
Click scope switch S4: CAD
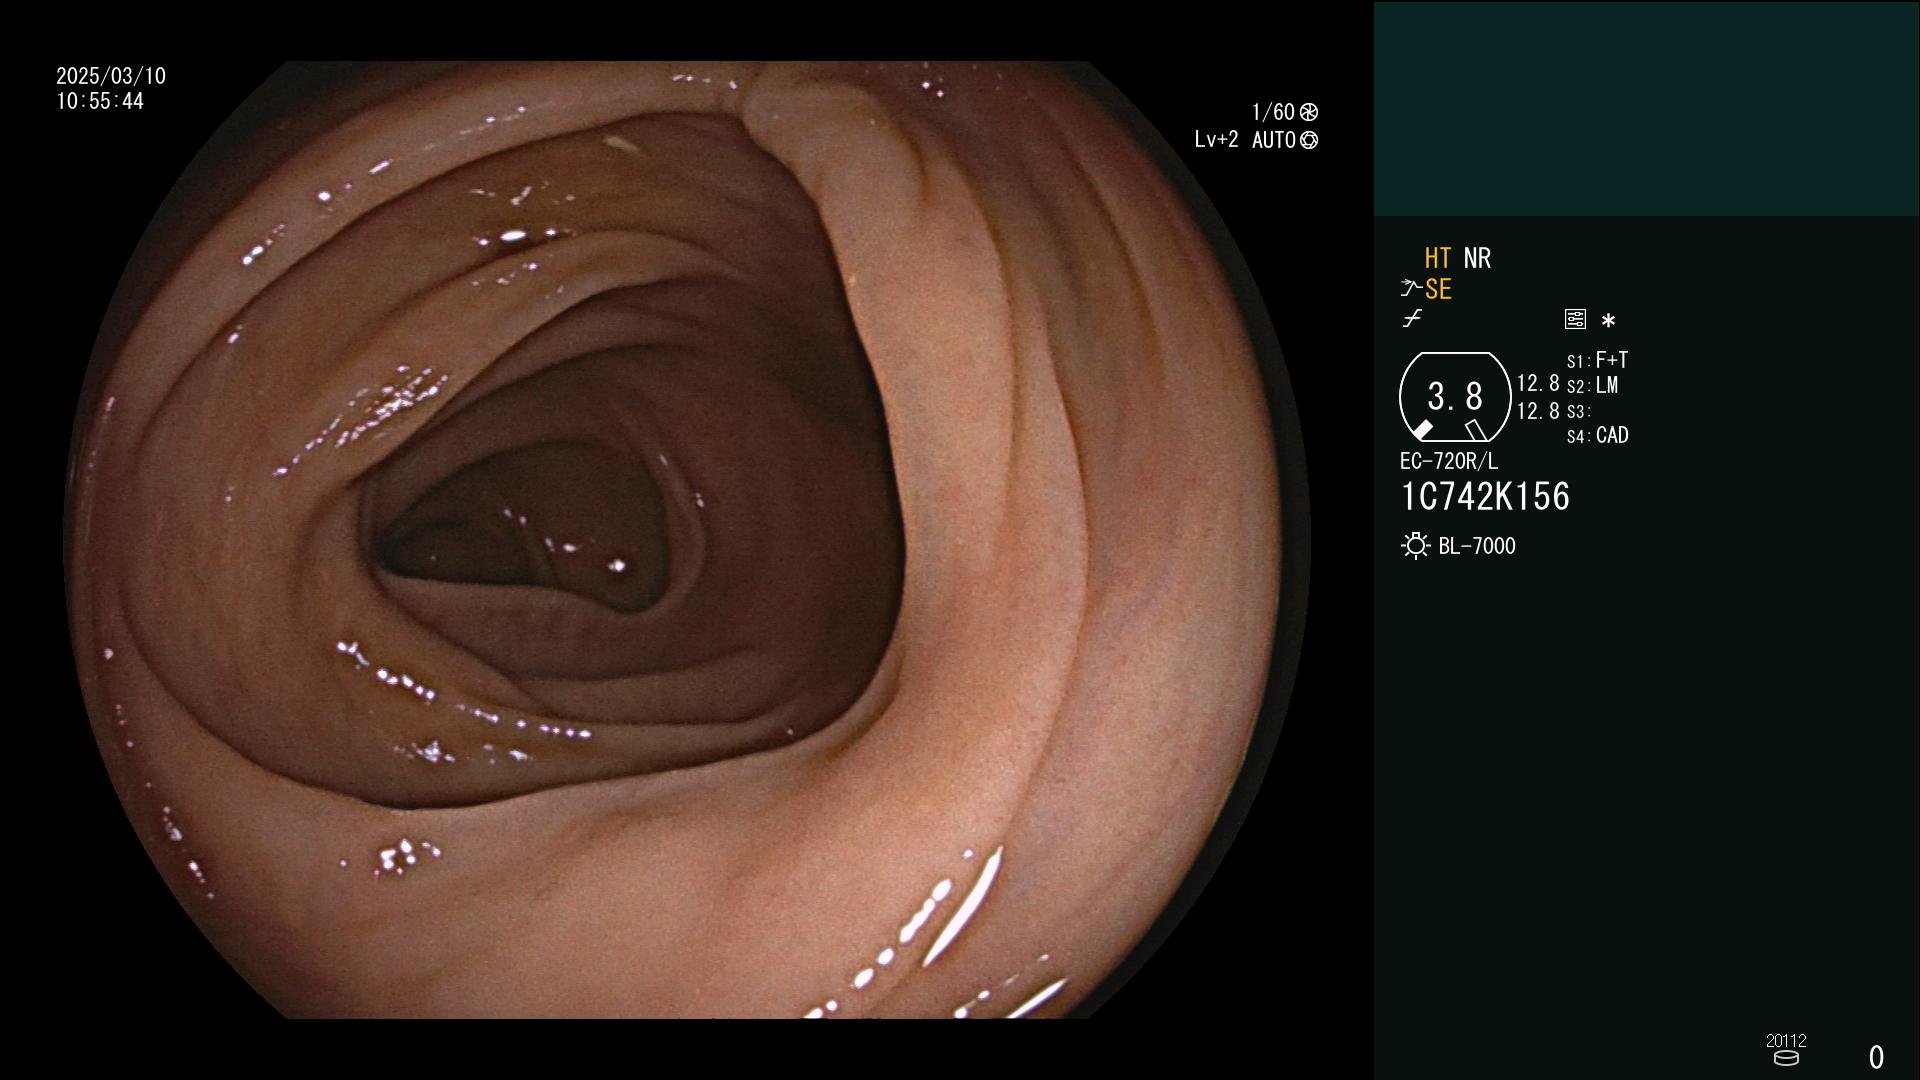point(1598,436)
